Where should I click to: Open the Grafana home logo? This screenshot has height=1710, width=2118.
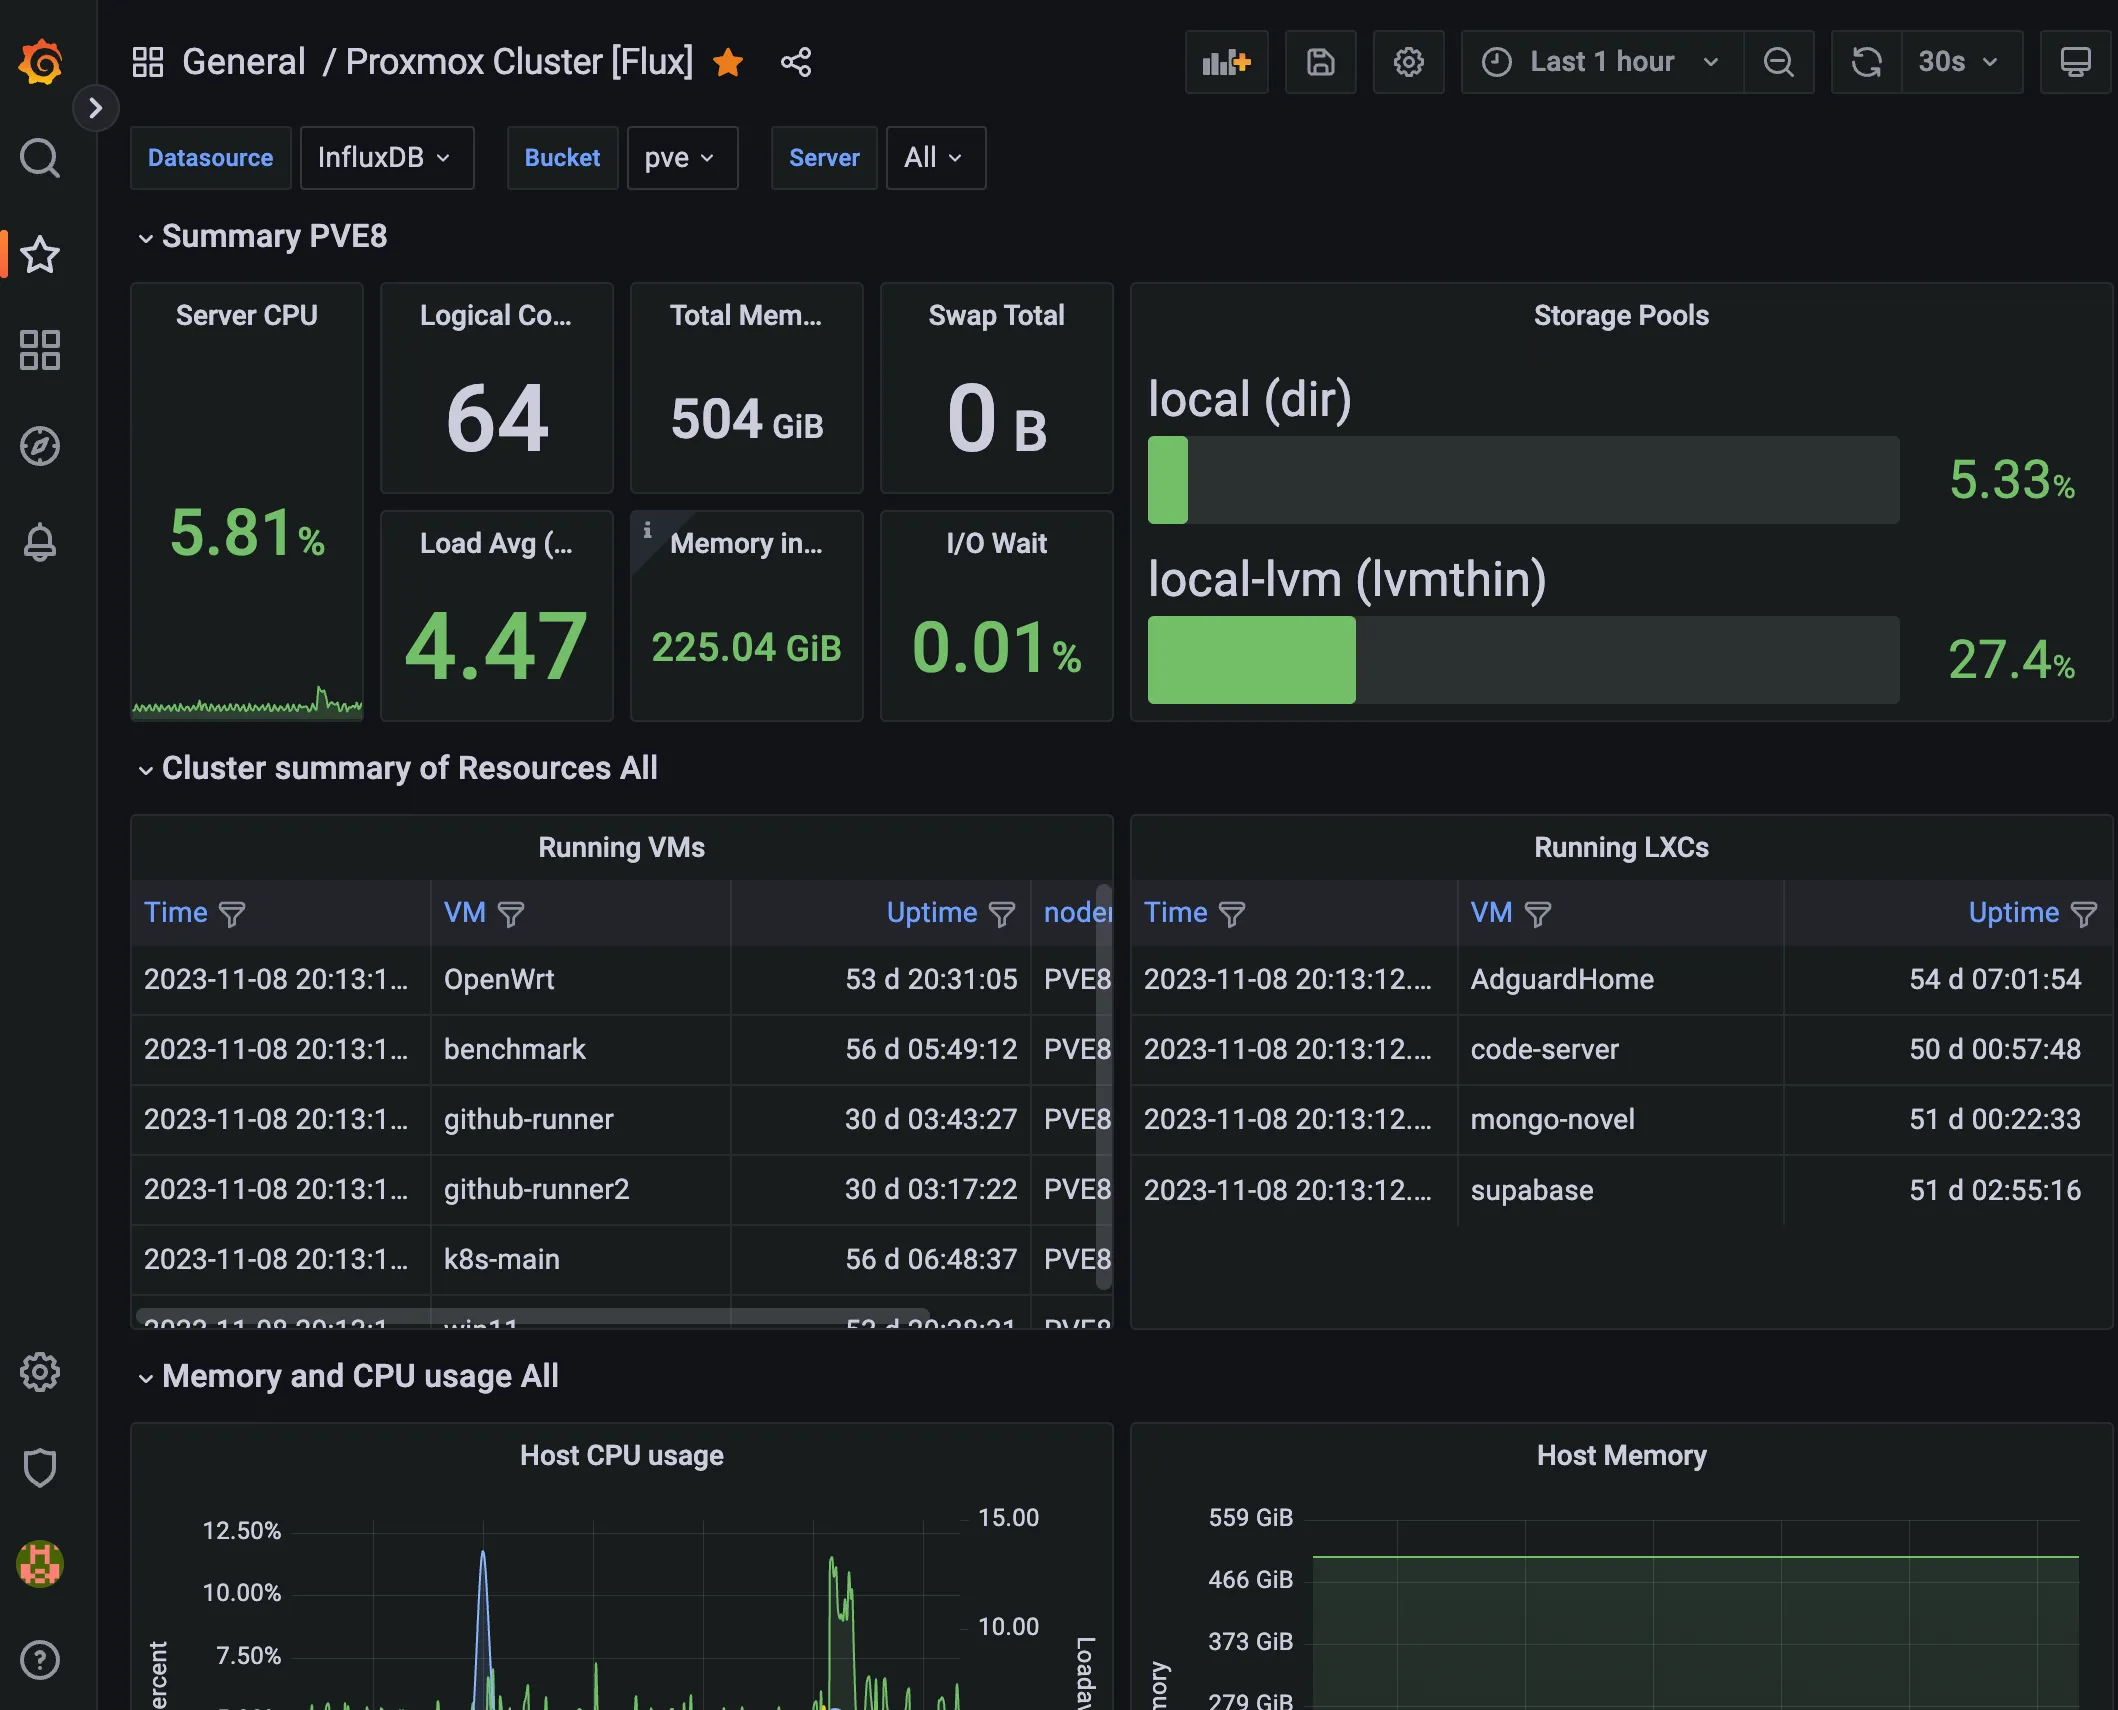coord(40,62)
